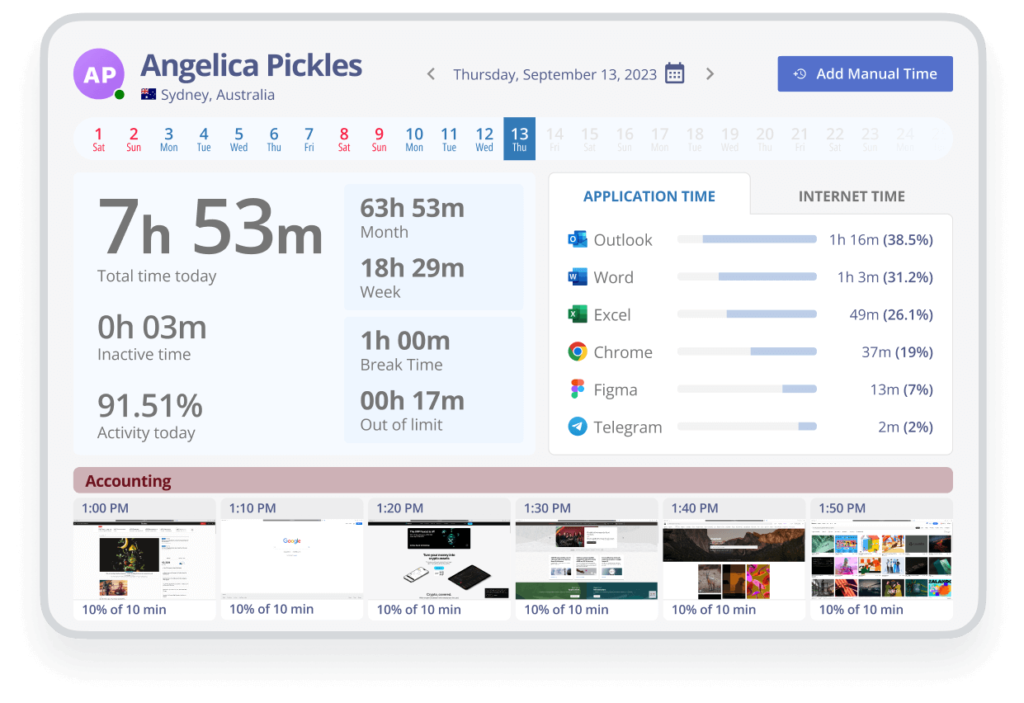Go to next day with right chevron
Image resolution: width=1024 pixels, height=703 pixels.
[710, 74]
